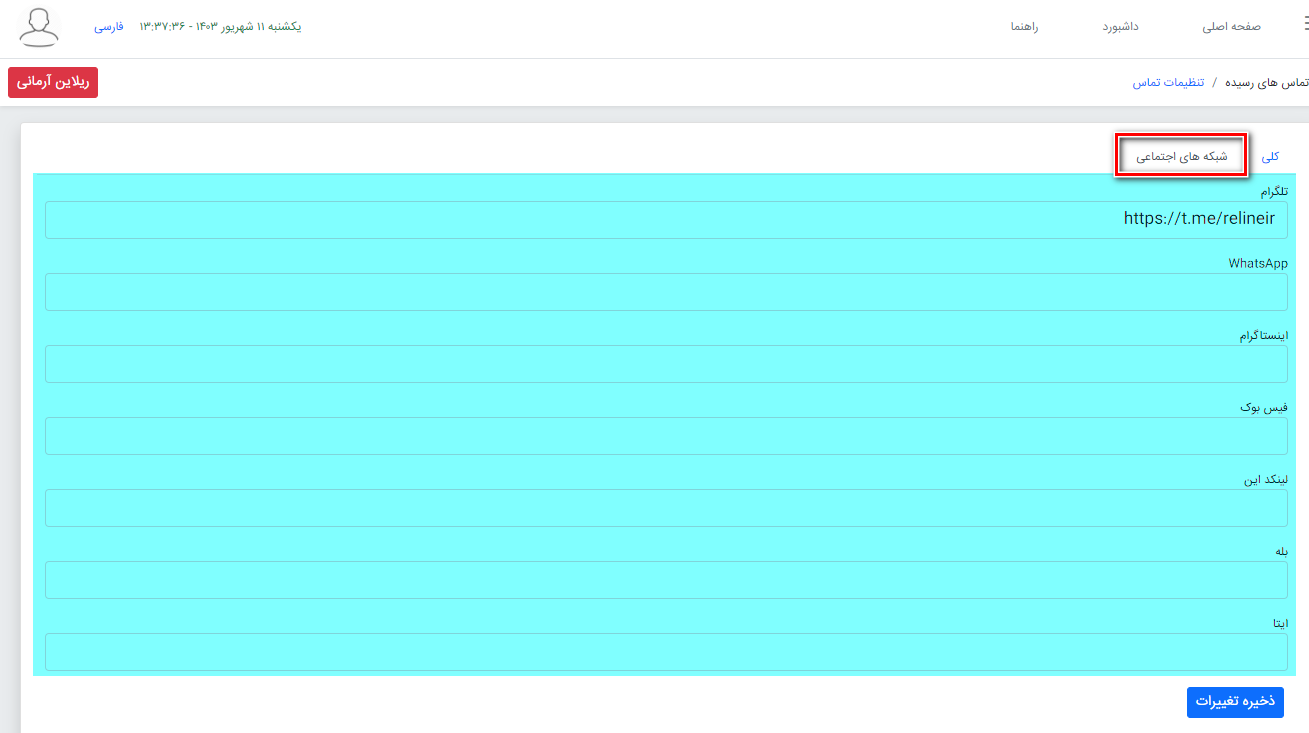Click the تلگرام field label
This screenshot has height=733, width=1309.
pyautogui.click(x=1274, y=191)
